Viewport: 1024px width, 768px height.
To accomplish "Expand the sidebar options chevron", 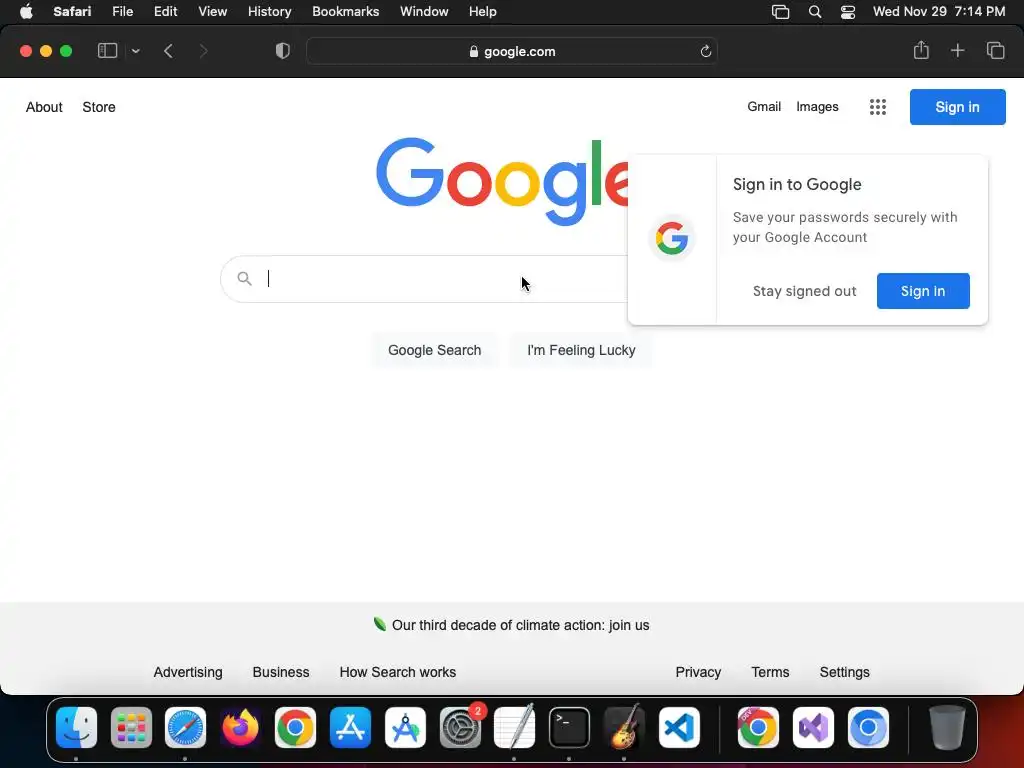I will point(136,51).
